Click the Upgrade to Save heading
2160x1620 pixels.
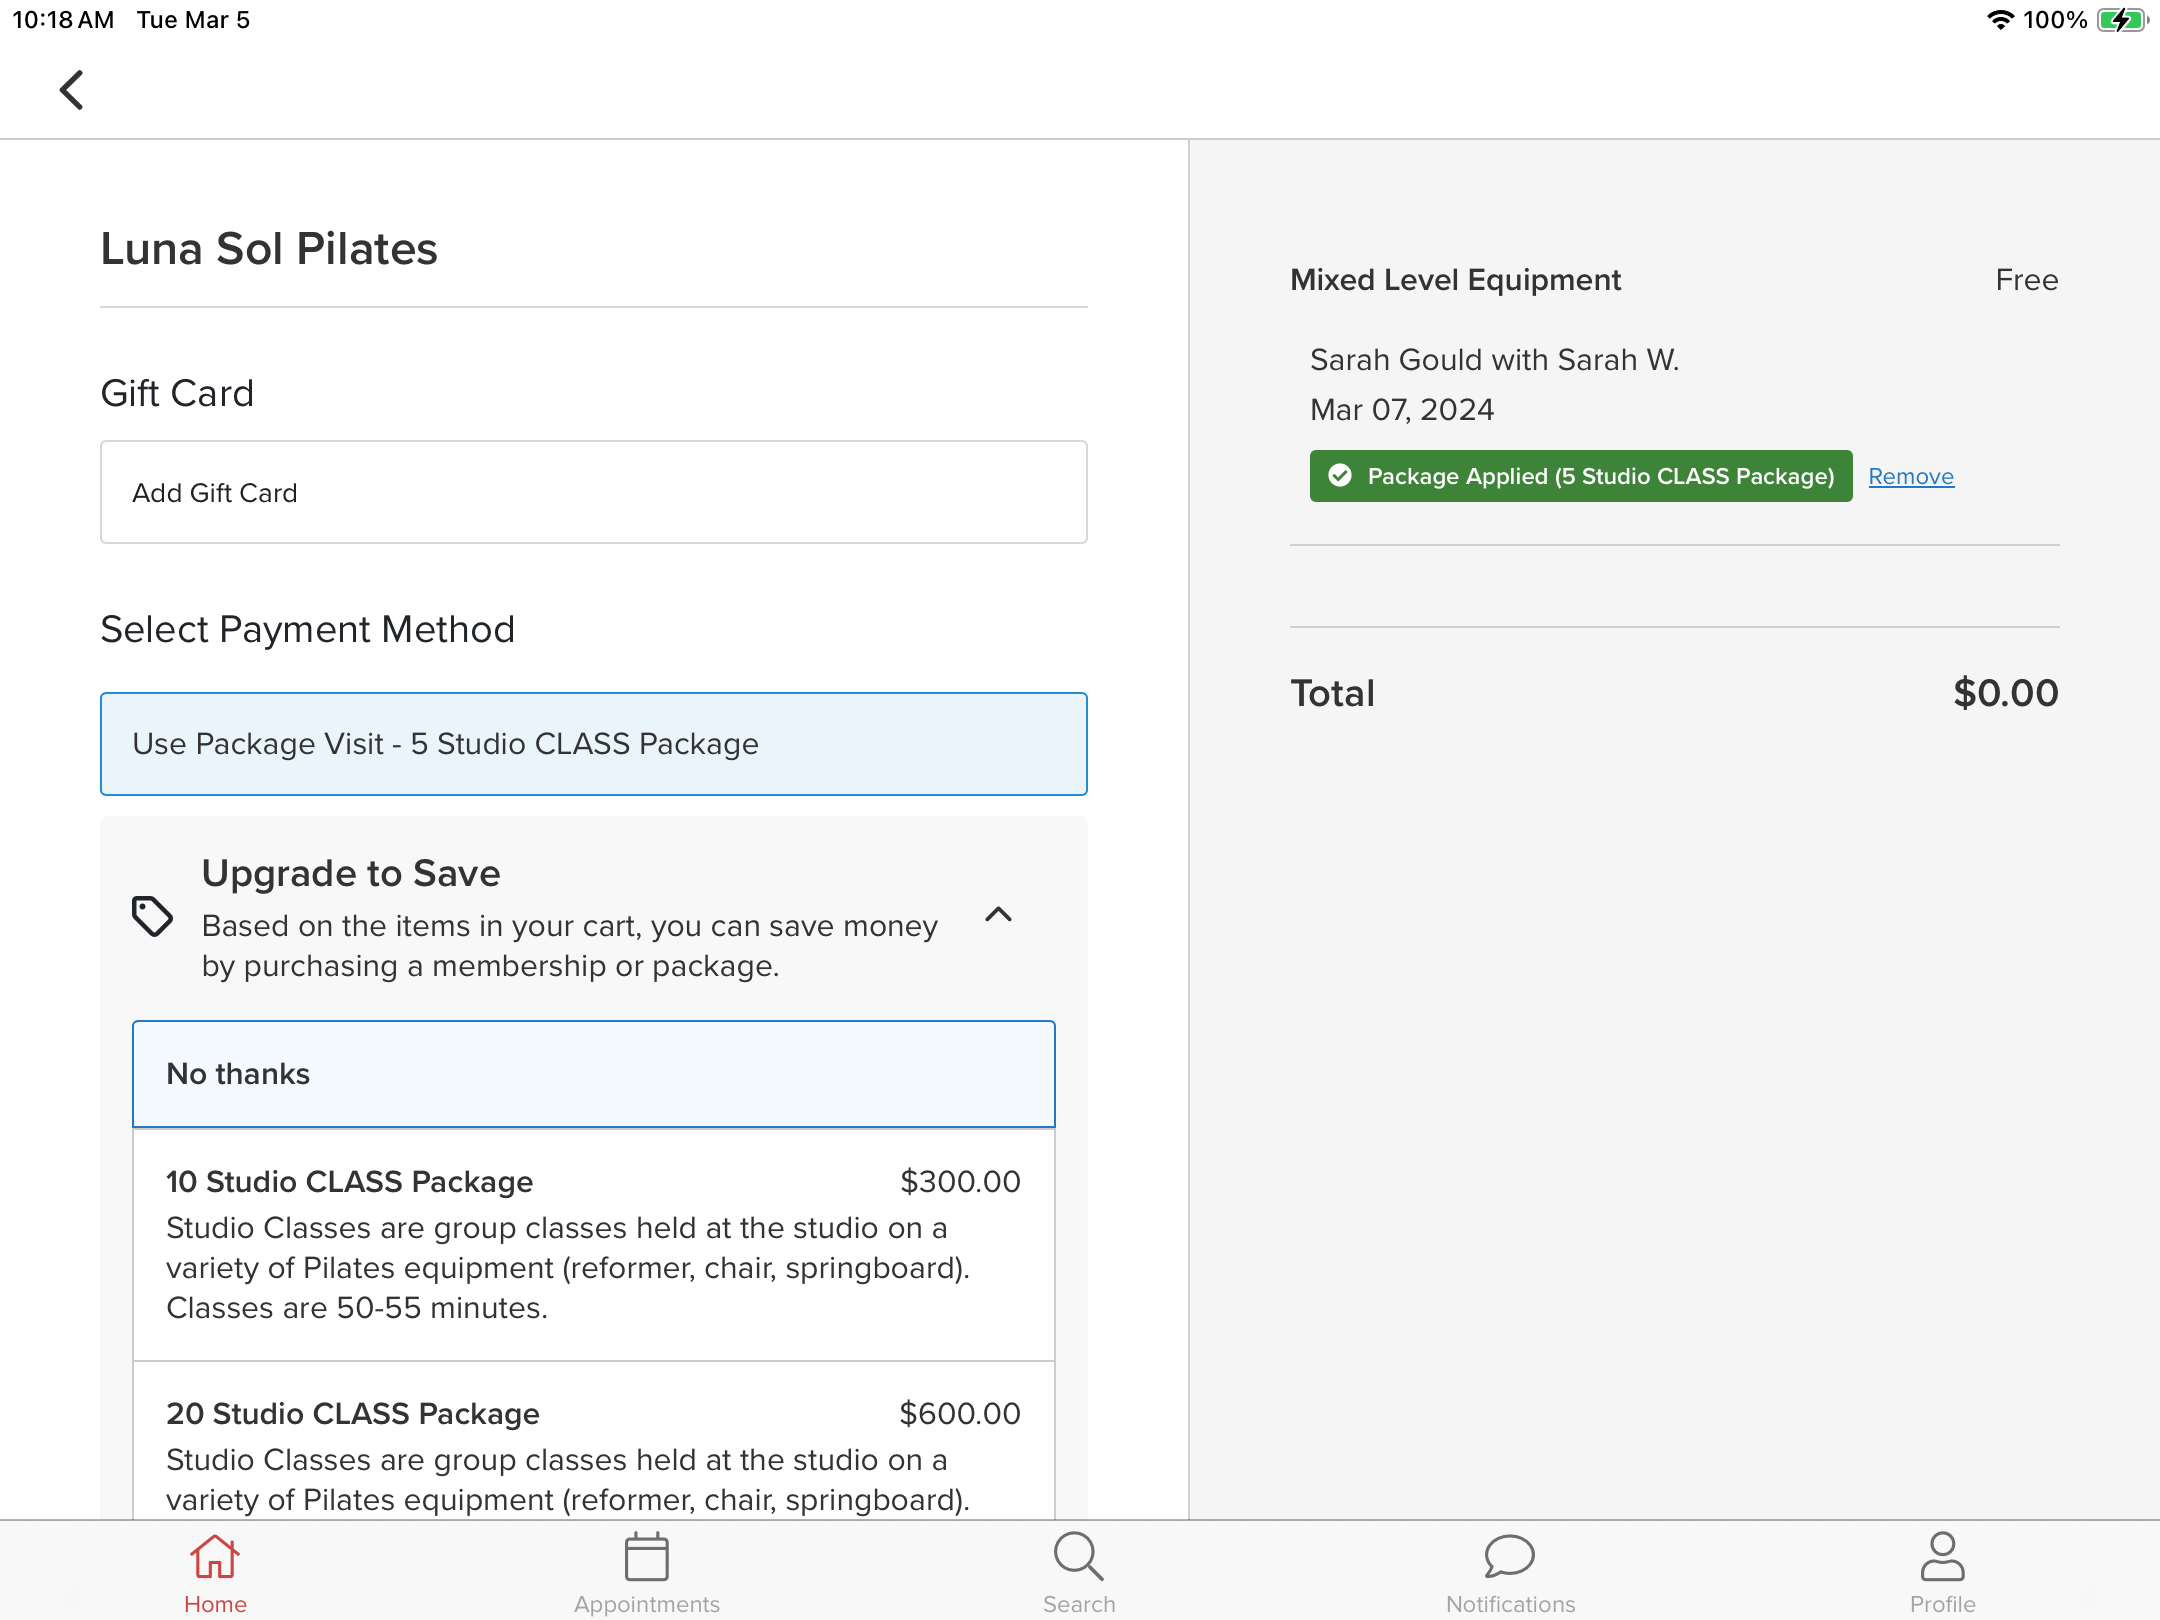point(351,873)
